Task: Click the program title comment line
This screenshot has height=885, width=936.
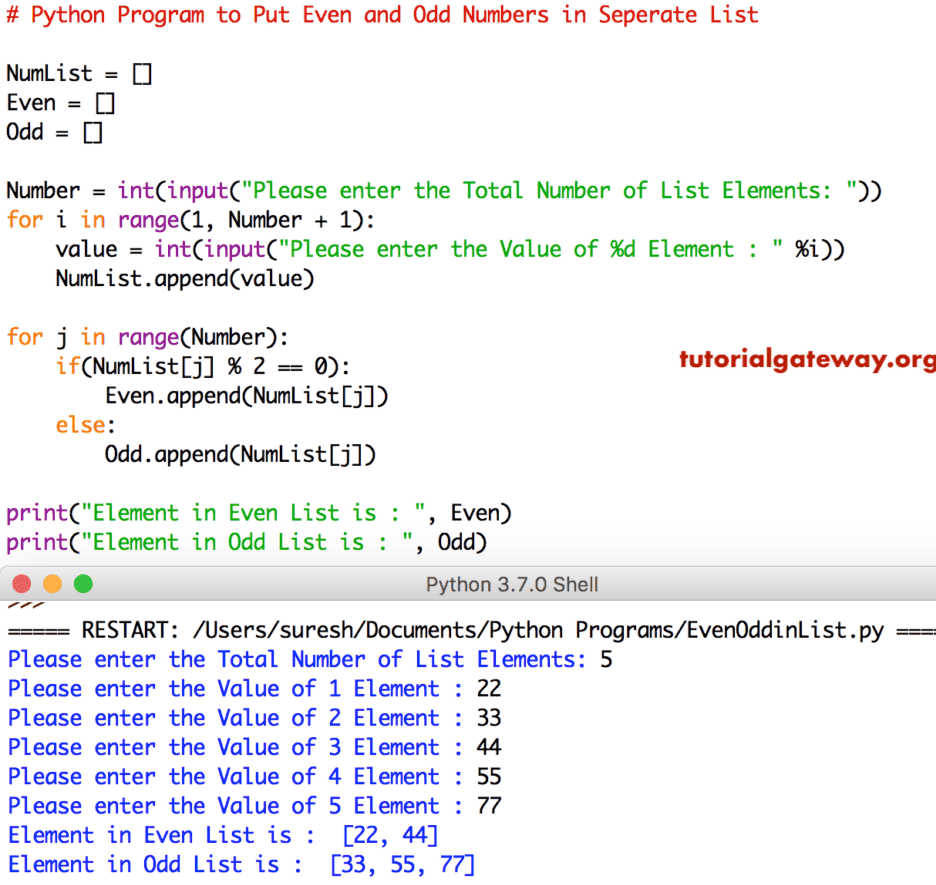Action: click(x=380, y=15)
